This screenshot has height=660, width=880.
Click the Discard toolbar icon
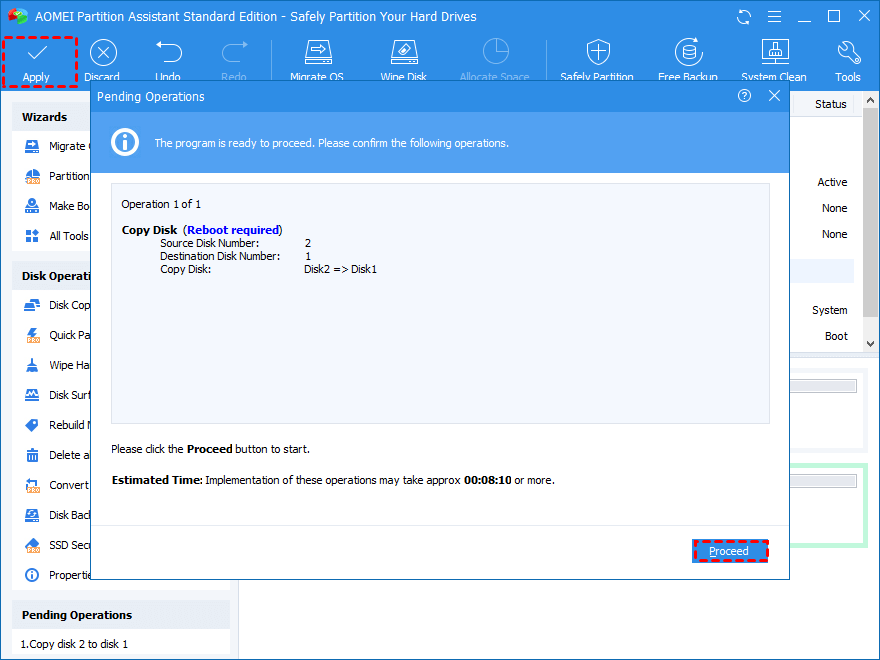(x=102, y=53)
